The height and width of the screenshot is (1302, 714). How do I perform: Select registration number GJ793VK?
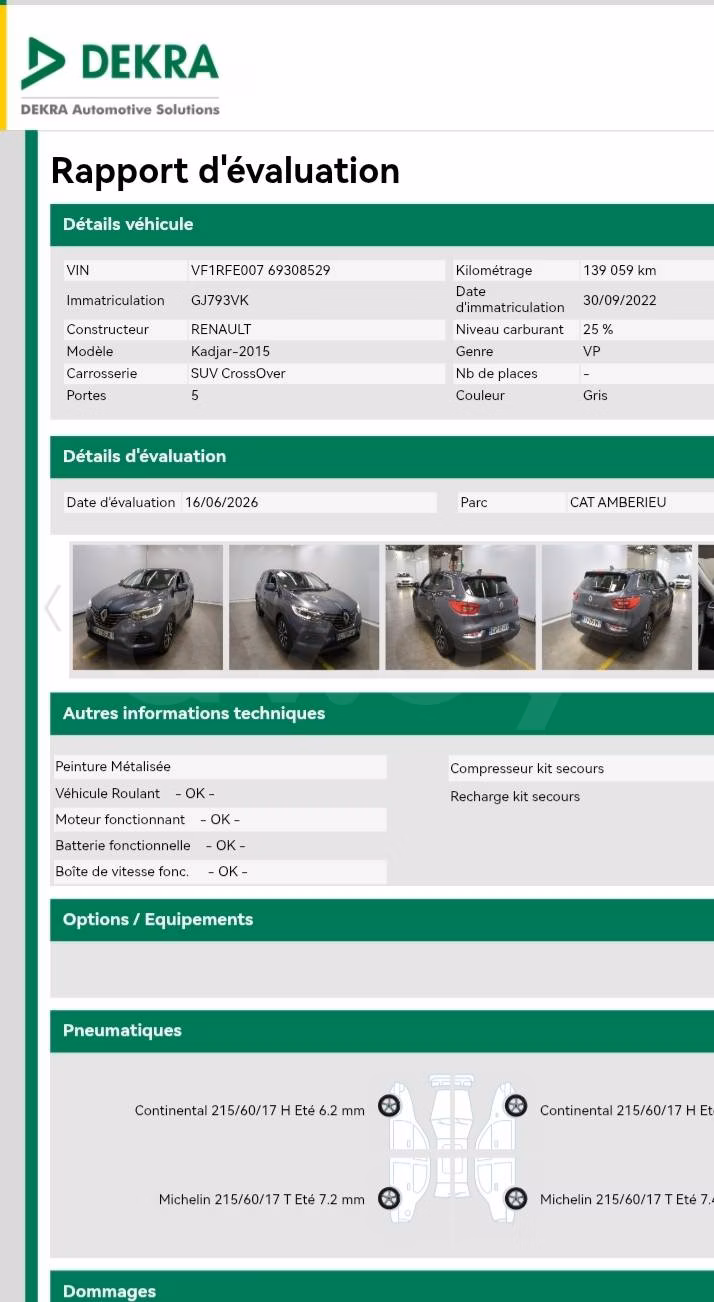(220, 300)
